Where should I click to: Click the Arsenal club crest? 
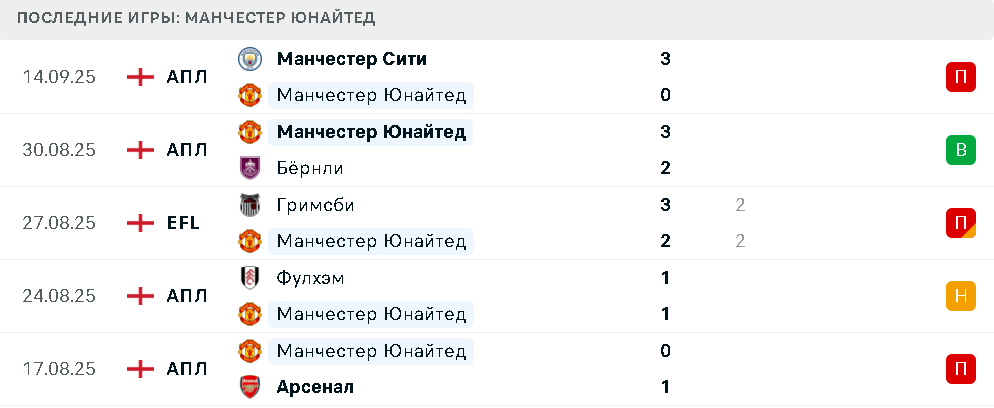[x=250, y=386]
